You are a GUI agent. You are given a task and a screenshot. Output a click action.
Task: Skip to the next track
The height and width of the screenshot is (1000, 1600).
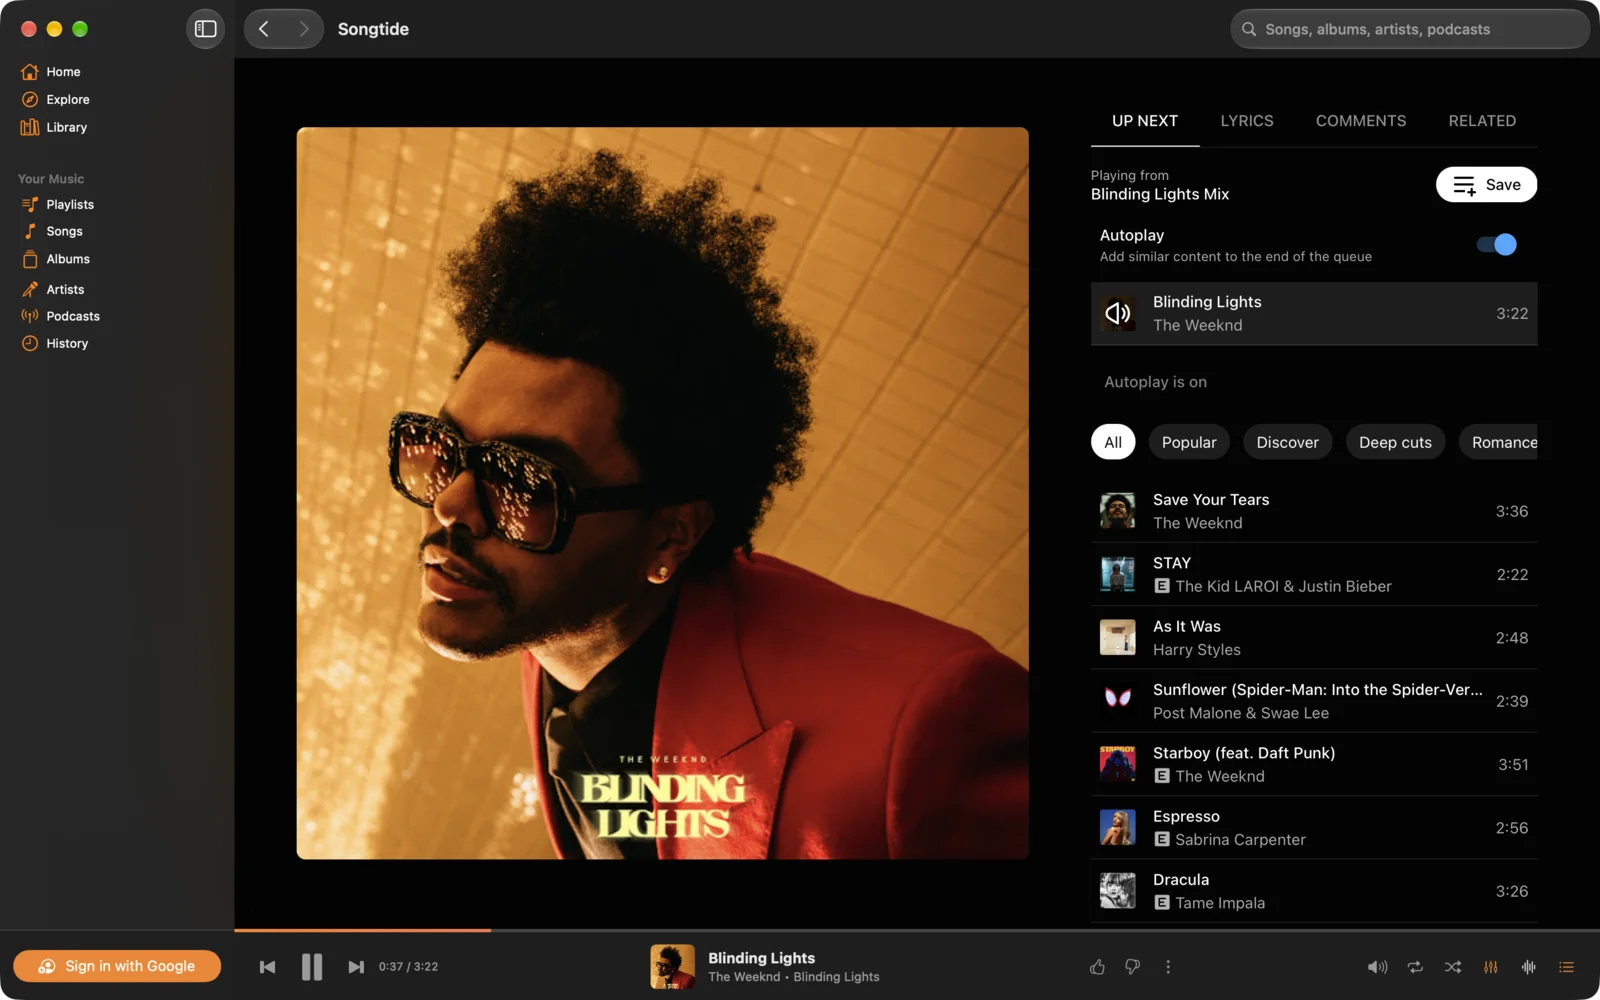356,967
